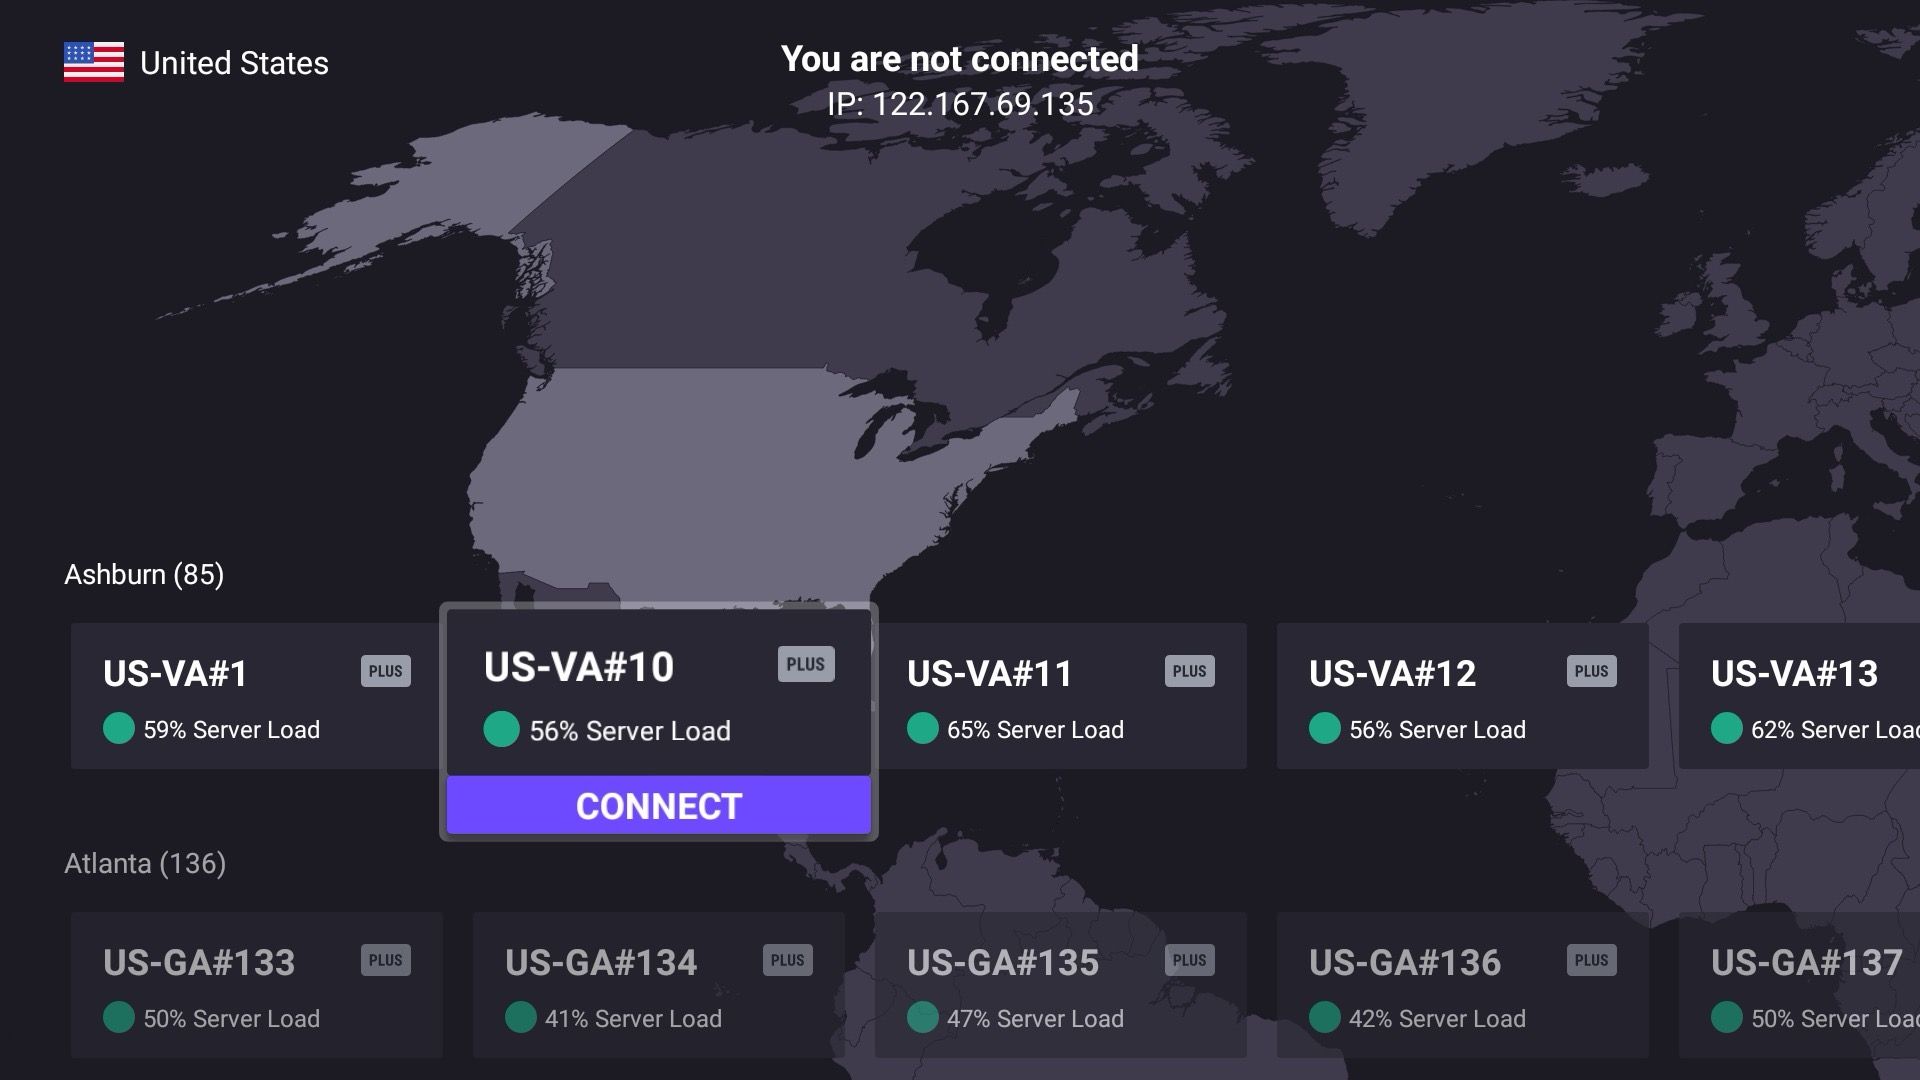This screenshot has height=1080, width=1920.
Task: Click the US-GA#136 green status indicator
Action: coord(1323,1018)
